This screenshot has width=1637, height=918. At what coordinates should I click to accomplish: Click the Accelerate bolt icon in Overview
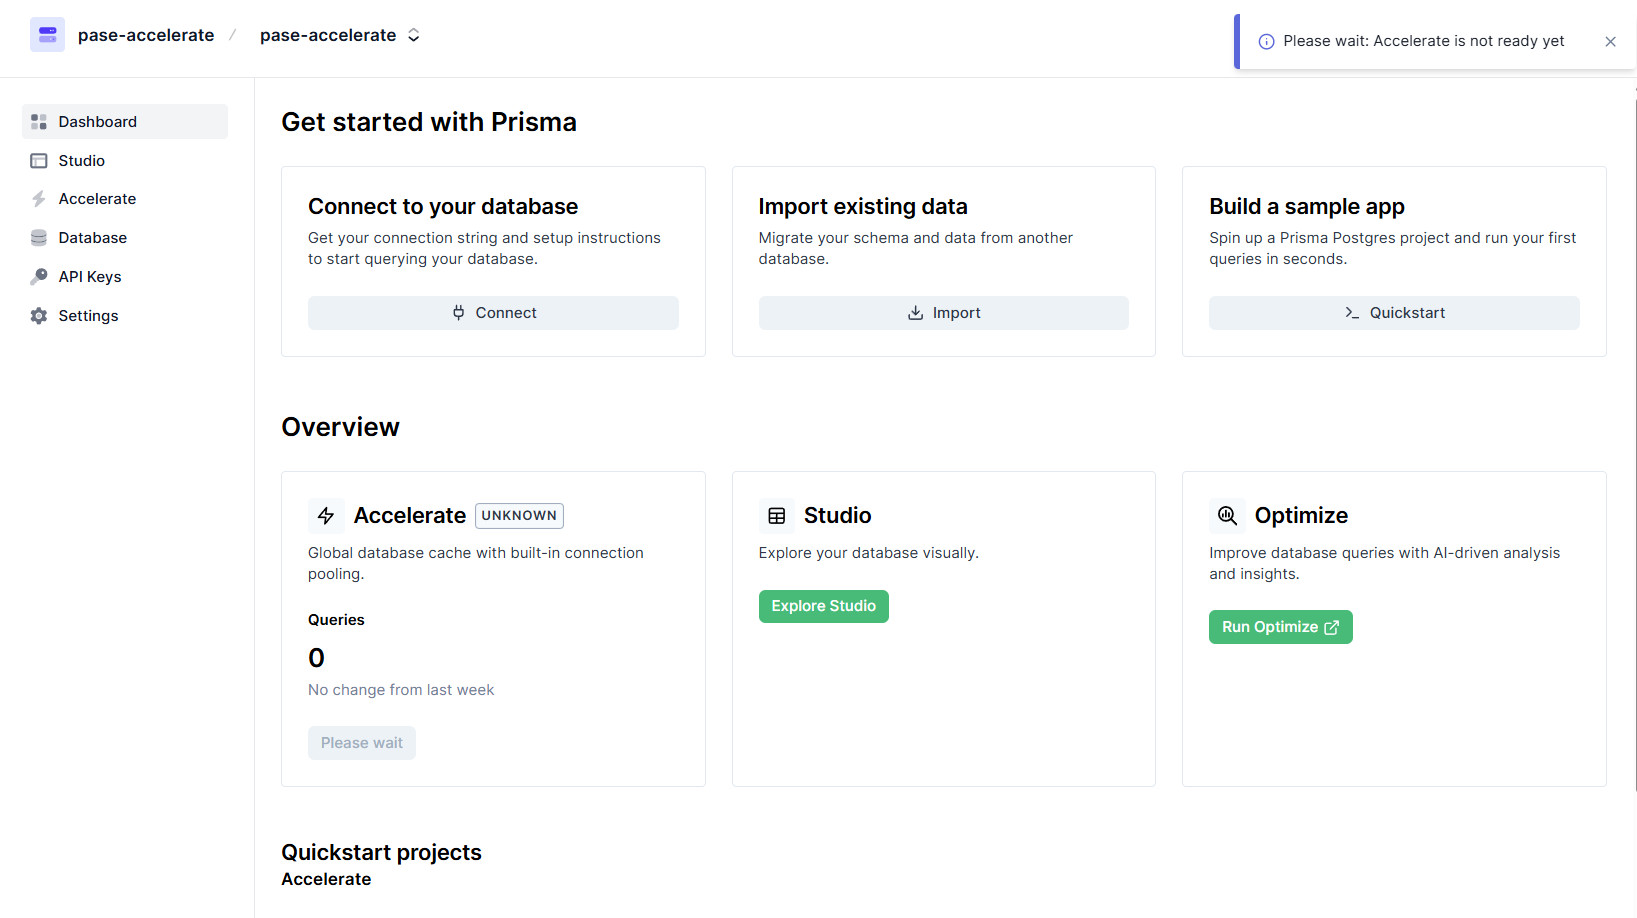click(326, 516)
